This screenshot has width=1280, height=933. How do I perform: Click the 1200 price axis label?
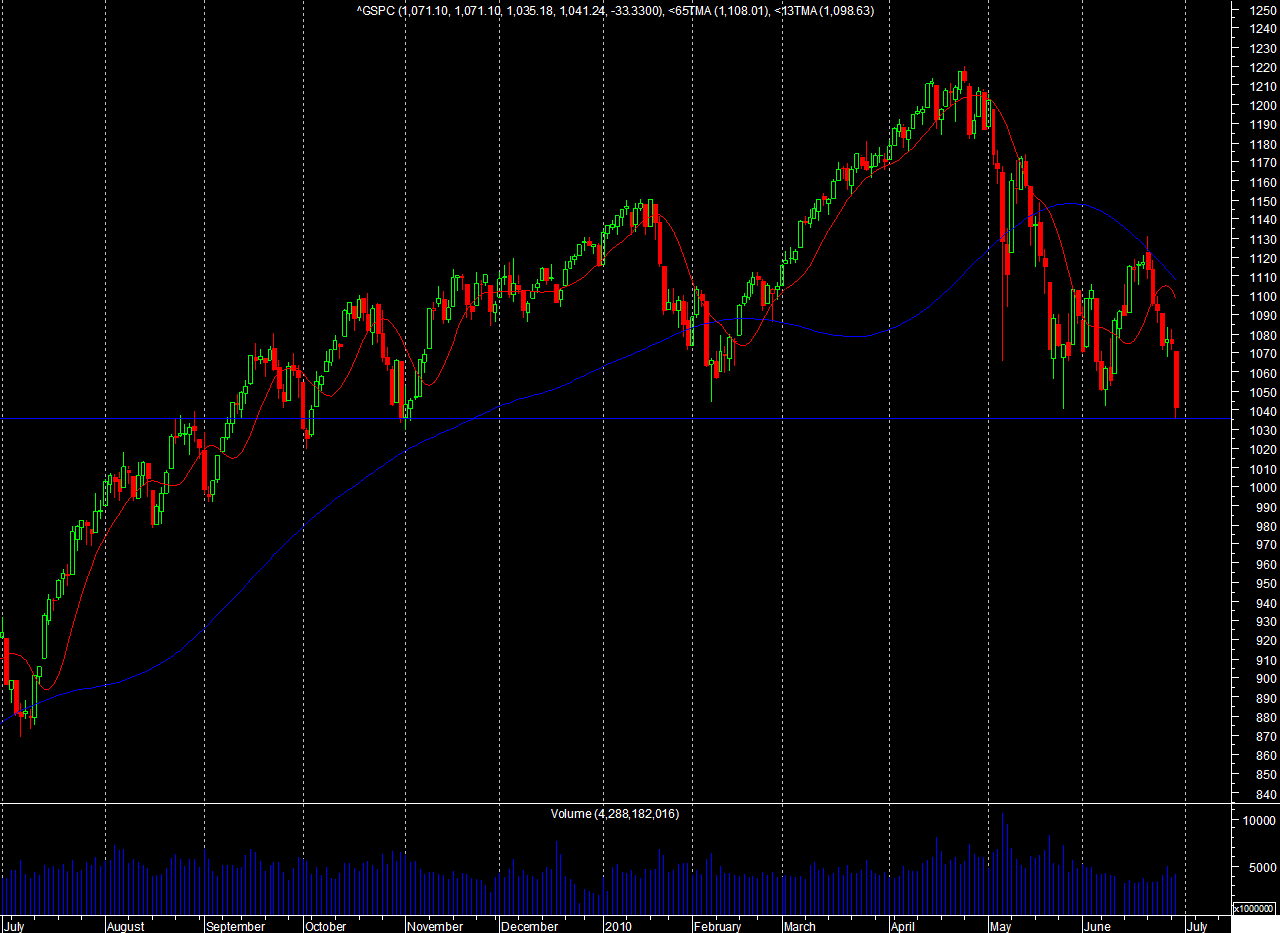tap(1261, 105)
